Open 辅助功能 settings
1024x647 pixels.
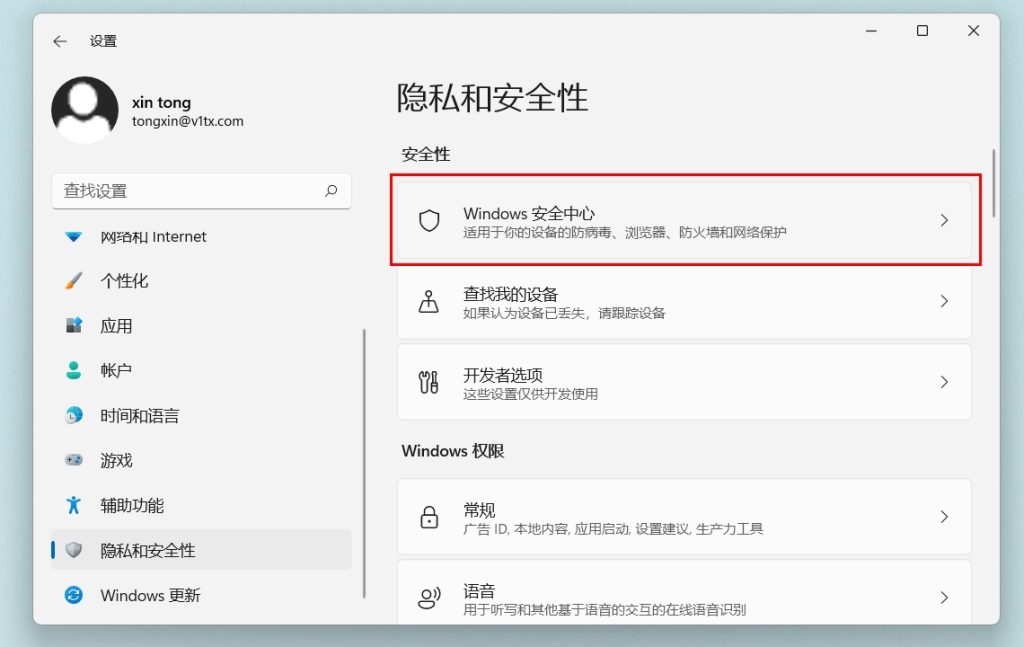click(201, 505)
